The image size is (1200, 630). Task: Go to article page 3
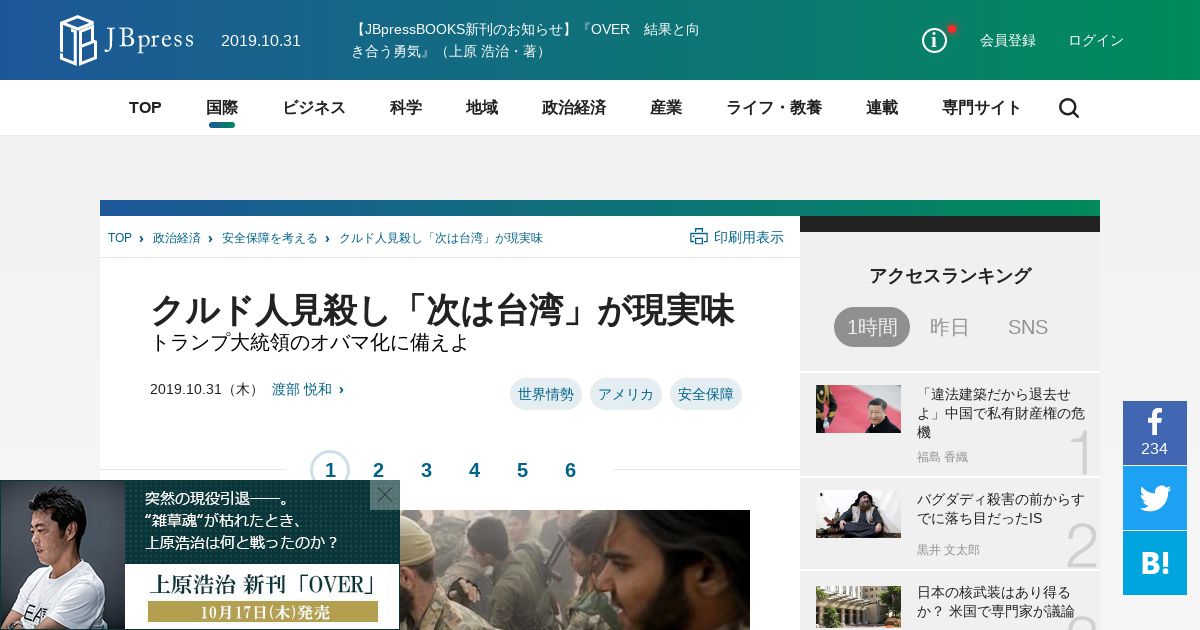point(426,470)
